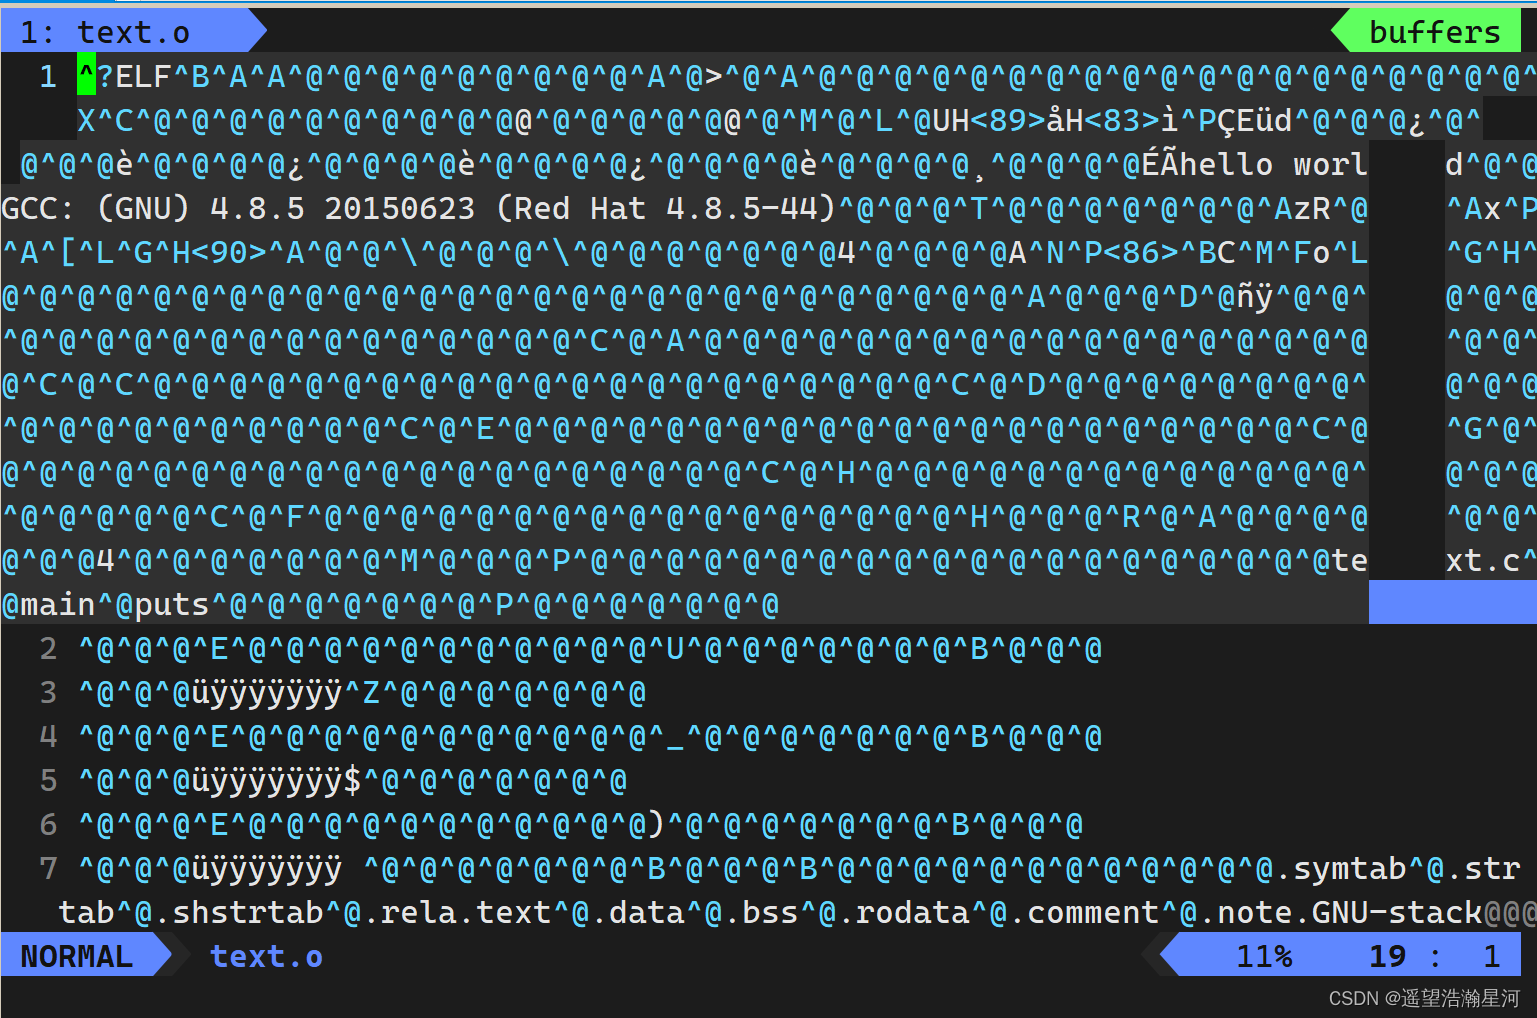Image resolution: width=1537 pixels, height=1018 pixels.
Task: Place cursor on ELF header text
Action: tap(144, 76)
